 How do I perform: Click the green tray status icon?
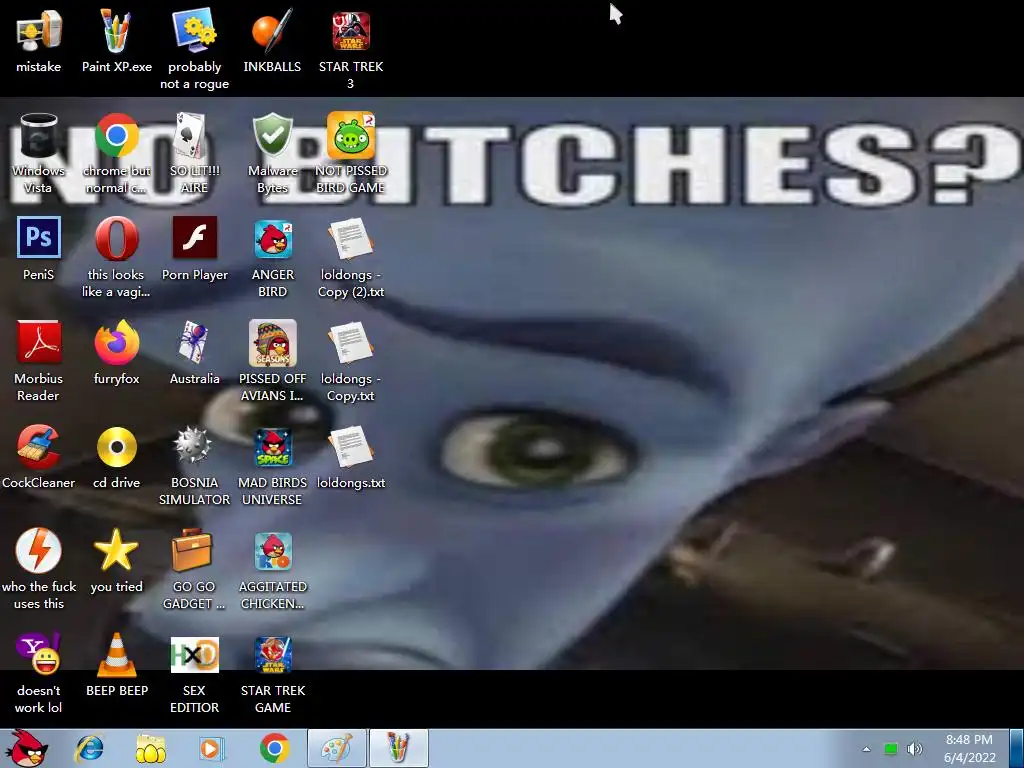(891, 749)
